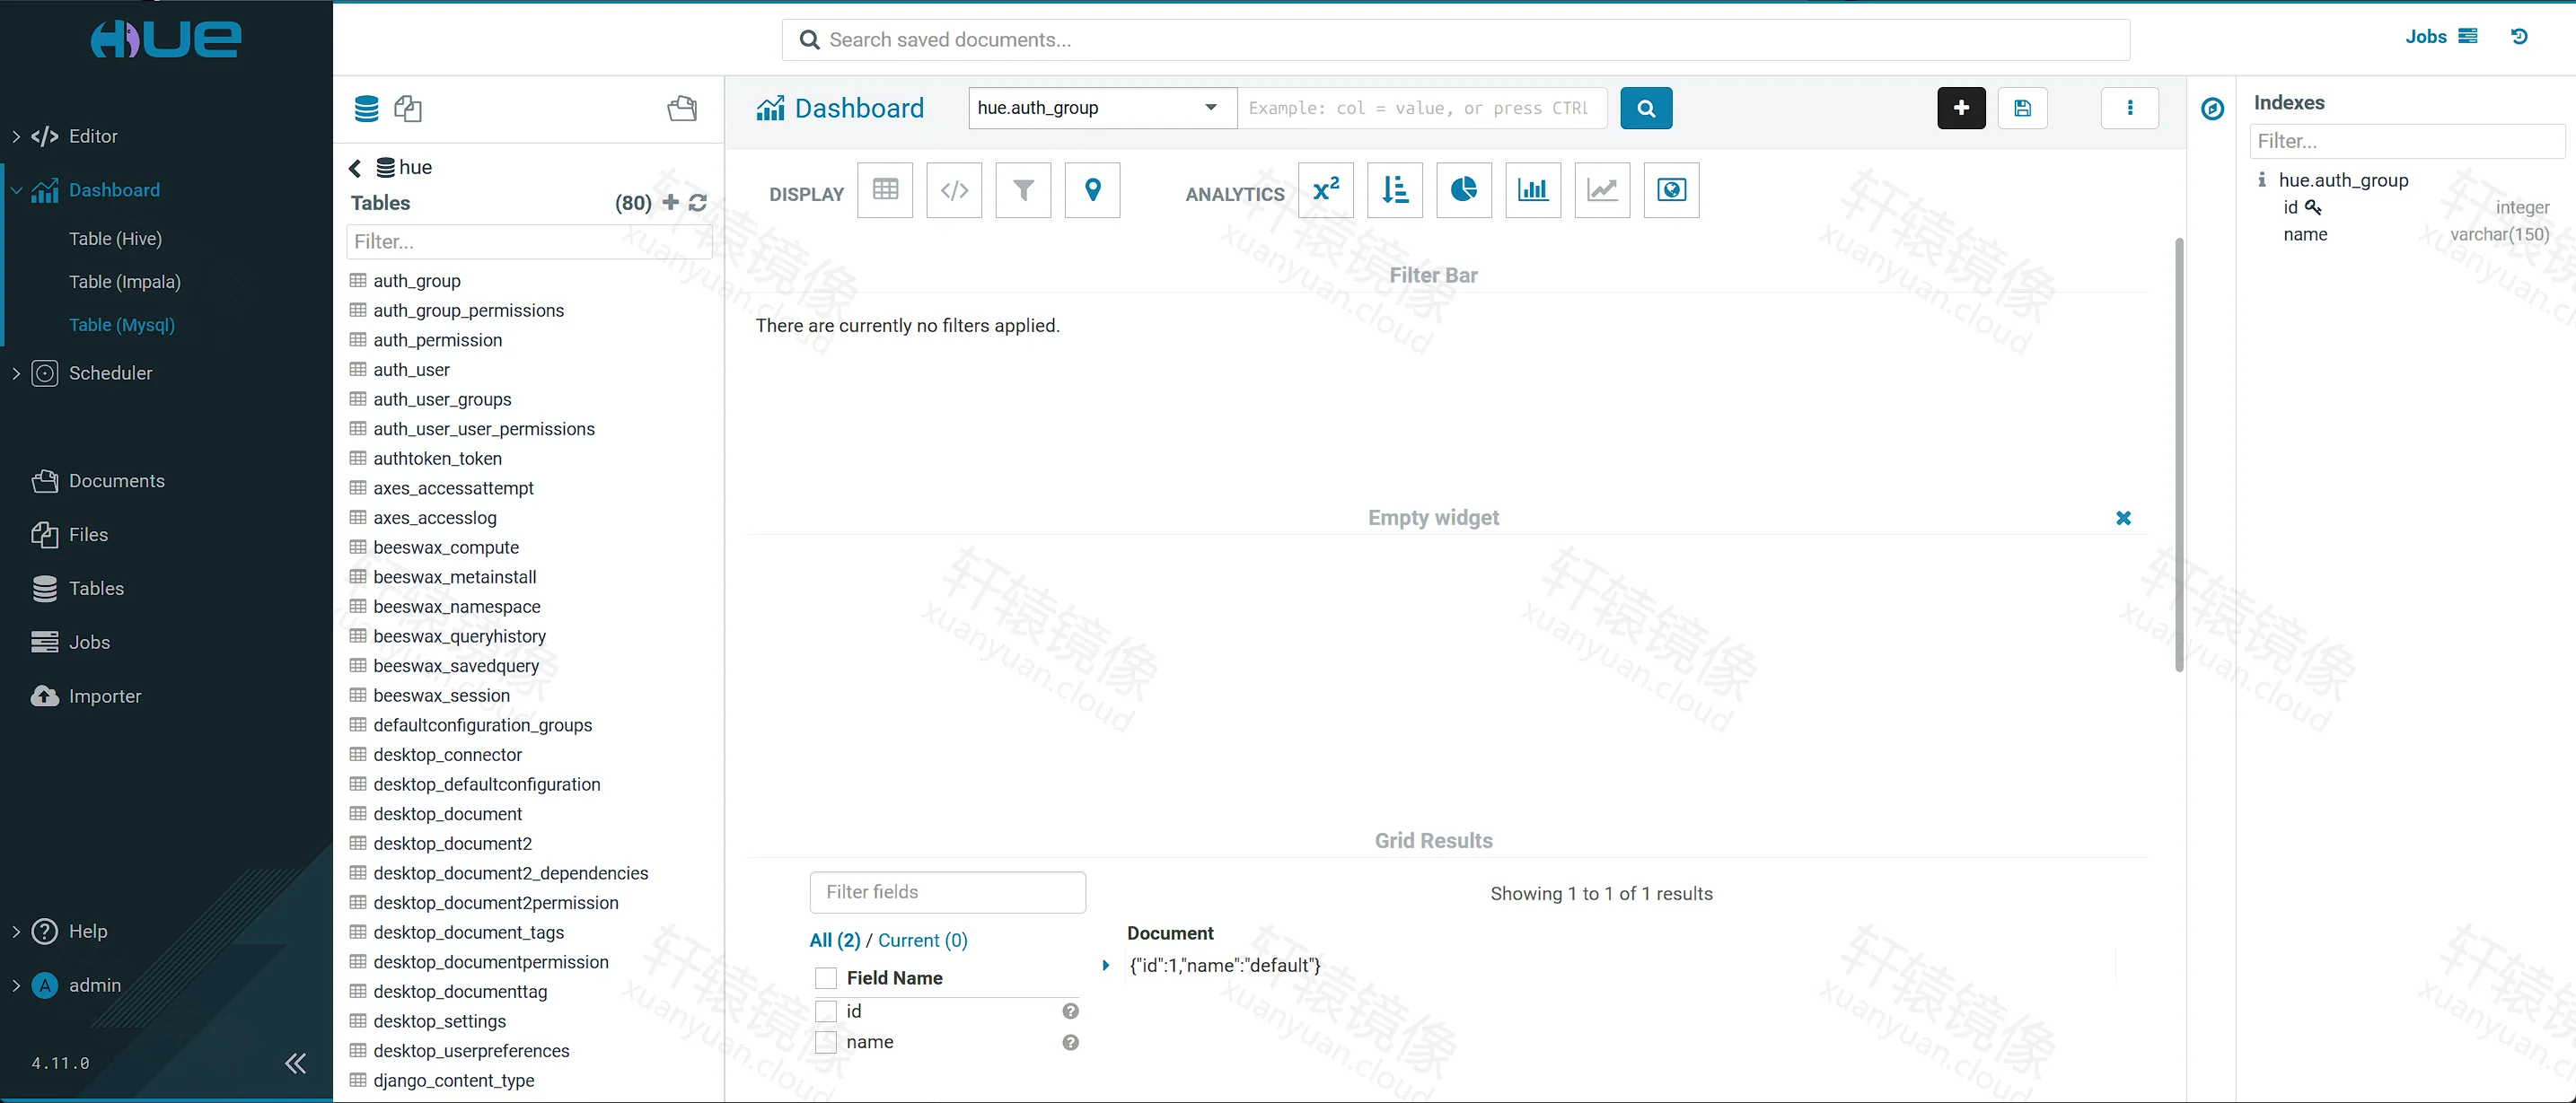This screenshot has height=1103, width=2576.
Task: Add a new table with the plus icon
Action: tap(671, 203)
